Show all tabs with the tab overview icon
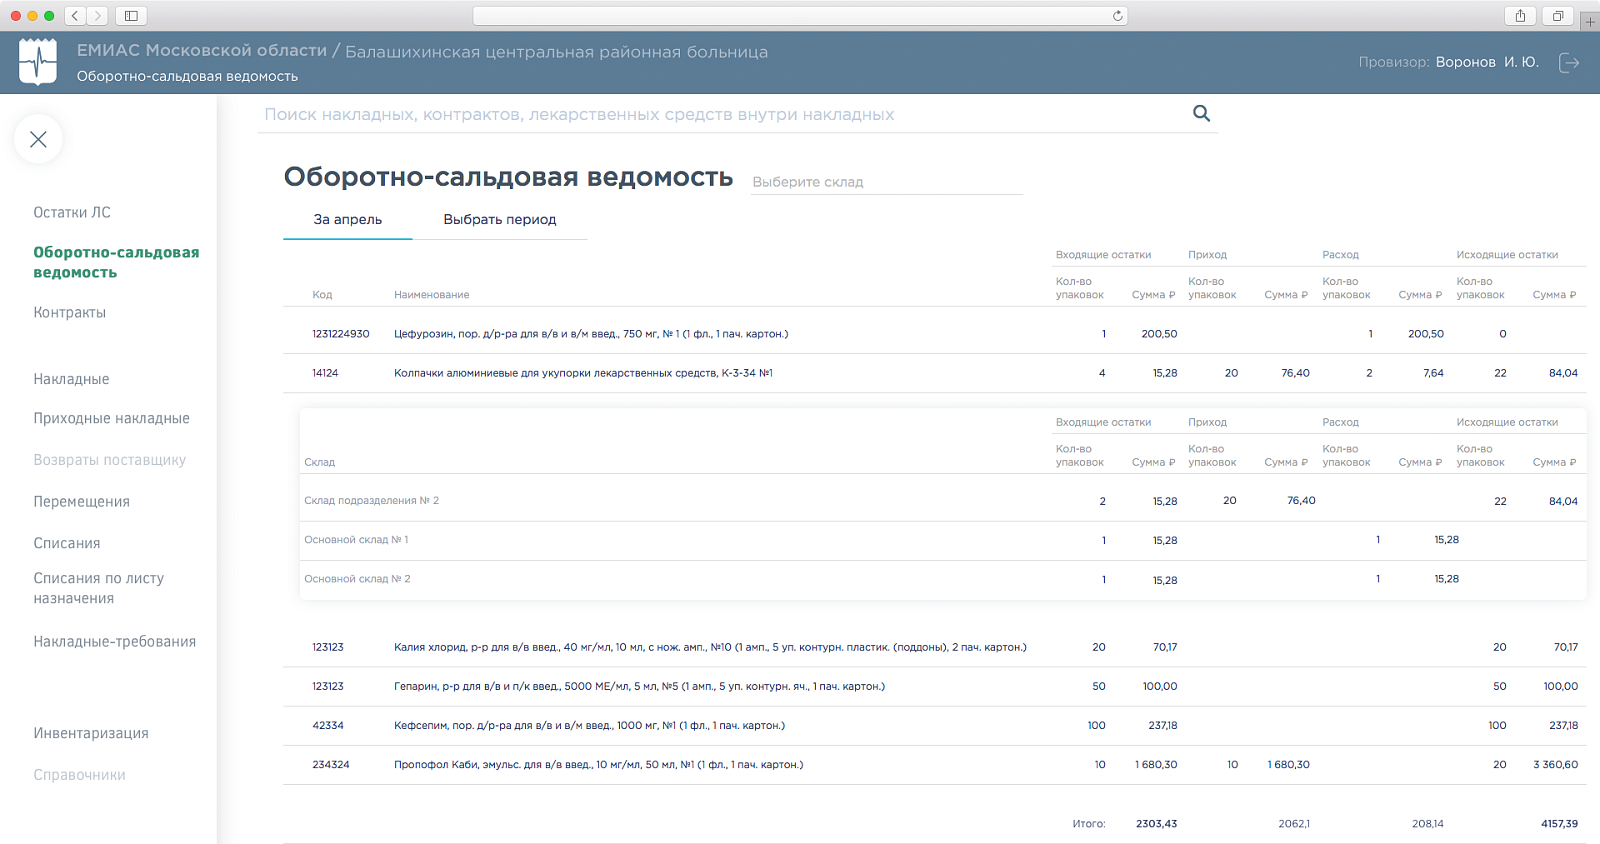 coord(1557,16)
